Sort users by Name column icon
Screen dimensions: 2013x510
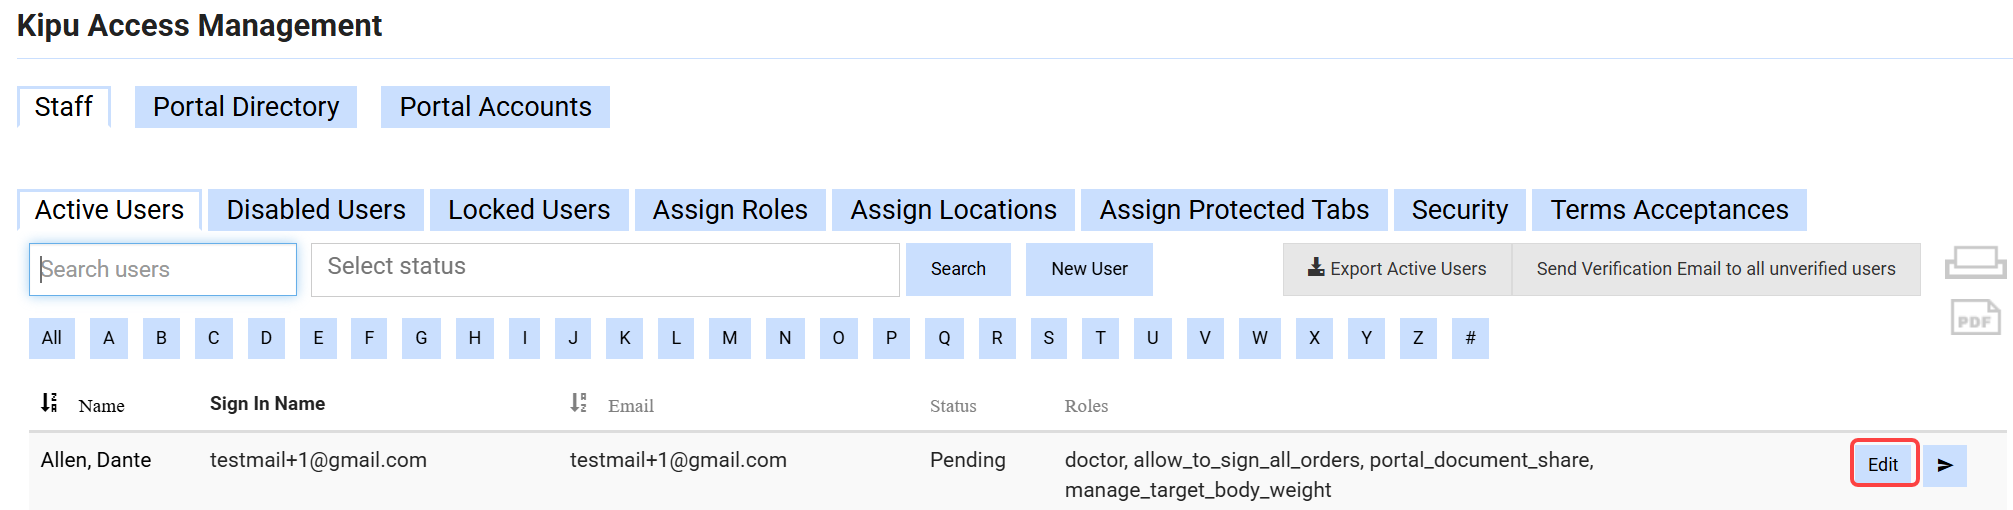click(49, 403)
